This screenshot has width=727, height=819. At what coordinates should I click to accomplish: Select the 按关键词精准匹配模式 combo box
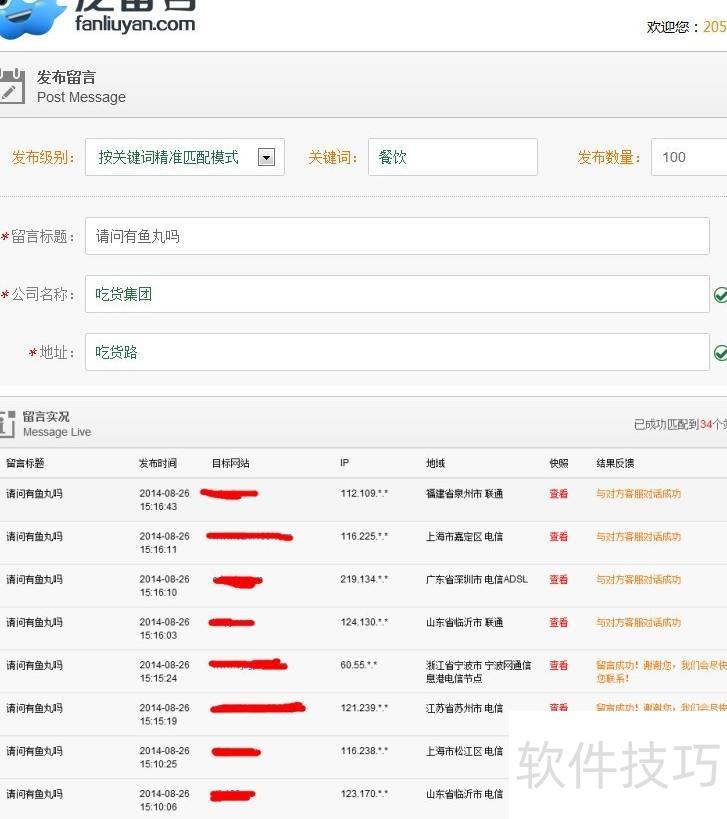coord(185,157)
